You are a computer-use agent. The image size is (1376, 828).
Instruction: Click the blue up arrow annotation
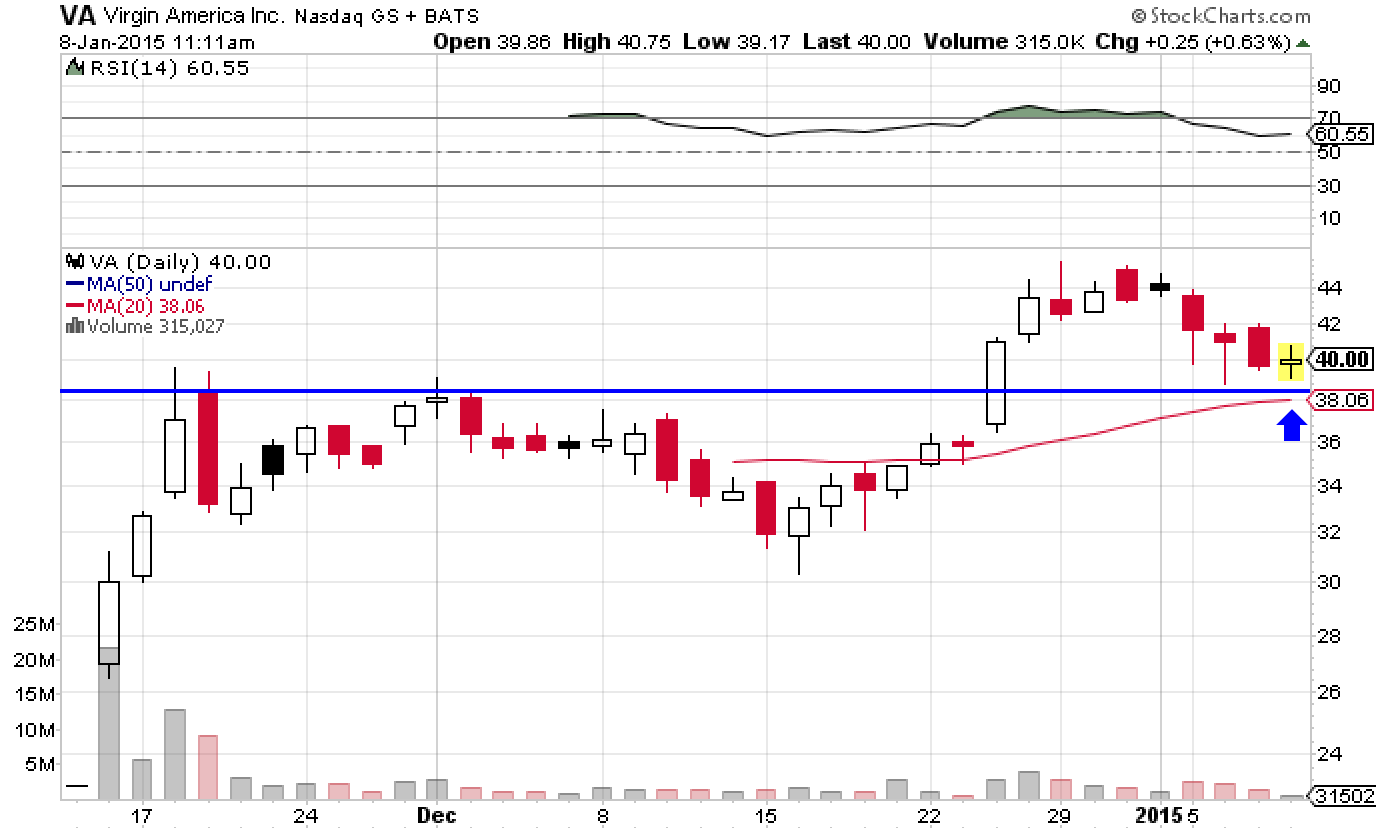click(x=1292, y=427)
